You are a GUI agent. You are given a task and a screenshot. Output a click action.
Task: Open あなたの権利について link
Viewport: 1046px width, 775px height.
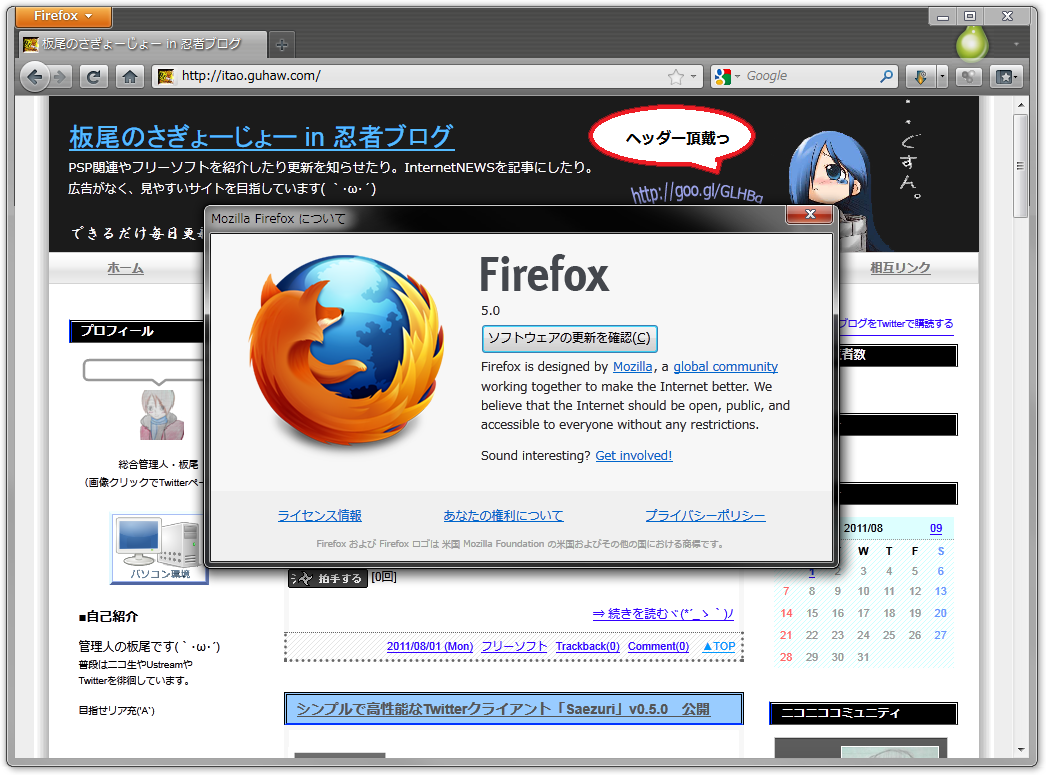pyautogui.click(x=503, y=516)
